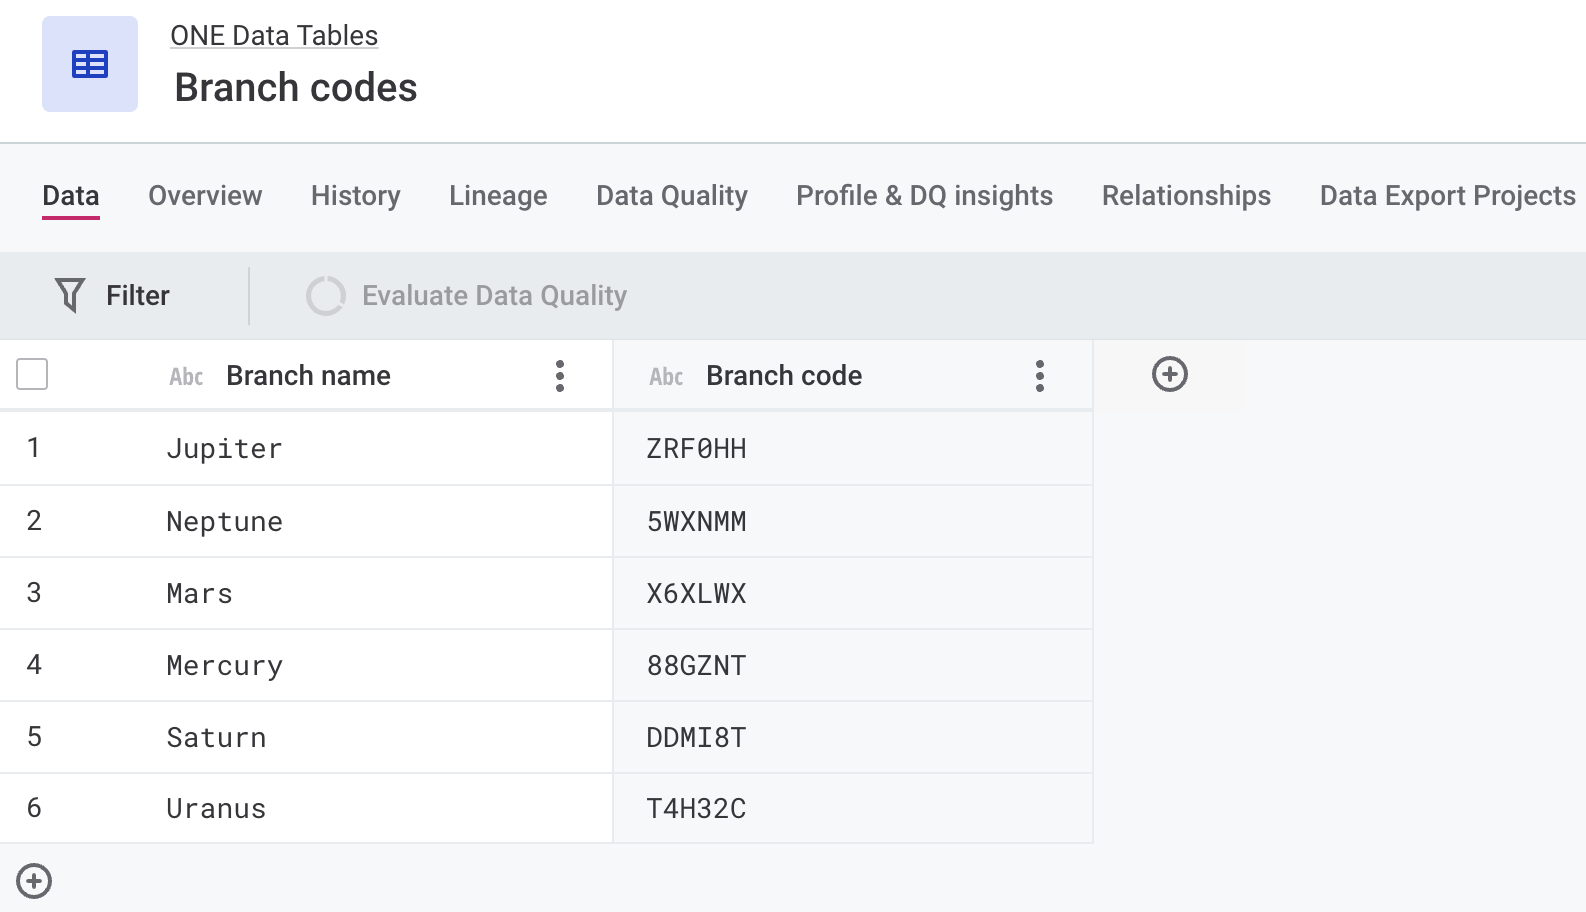Click the Uranus branch code T4H32C
The height and width of the screenshot is (912, 1586).
pos(697,809)
